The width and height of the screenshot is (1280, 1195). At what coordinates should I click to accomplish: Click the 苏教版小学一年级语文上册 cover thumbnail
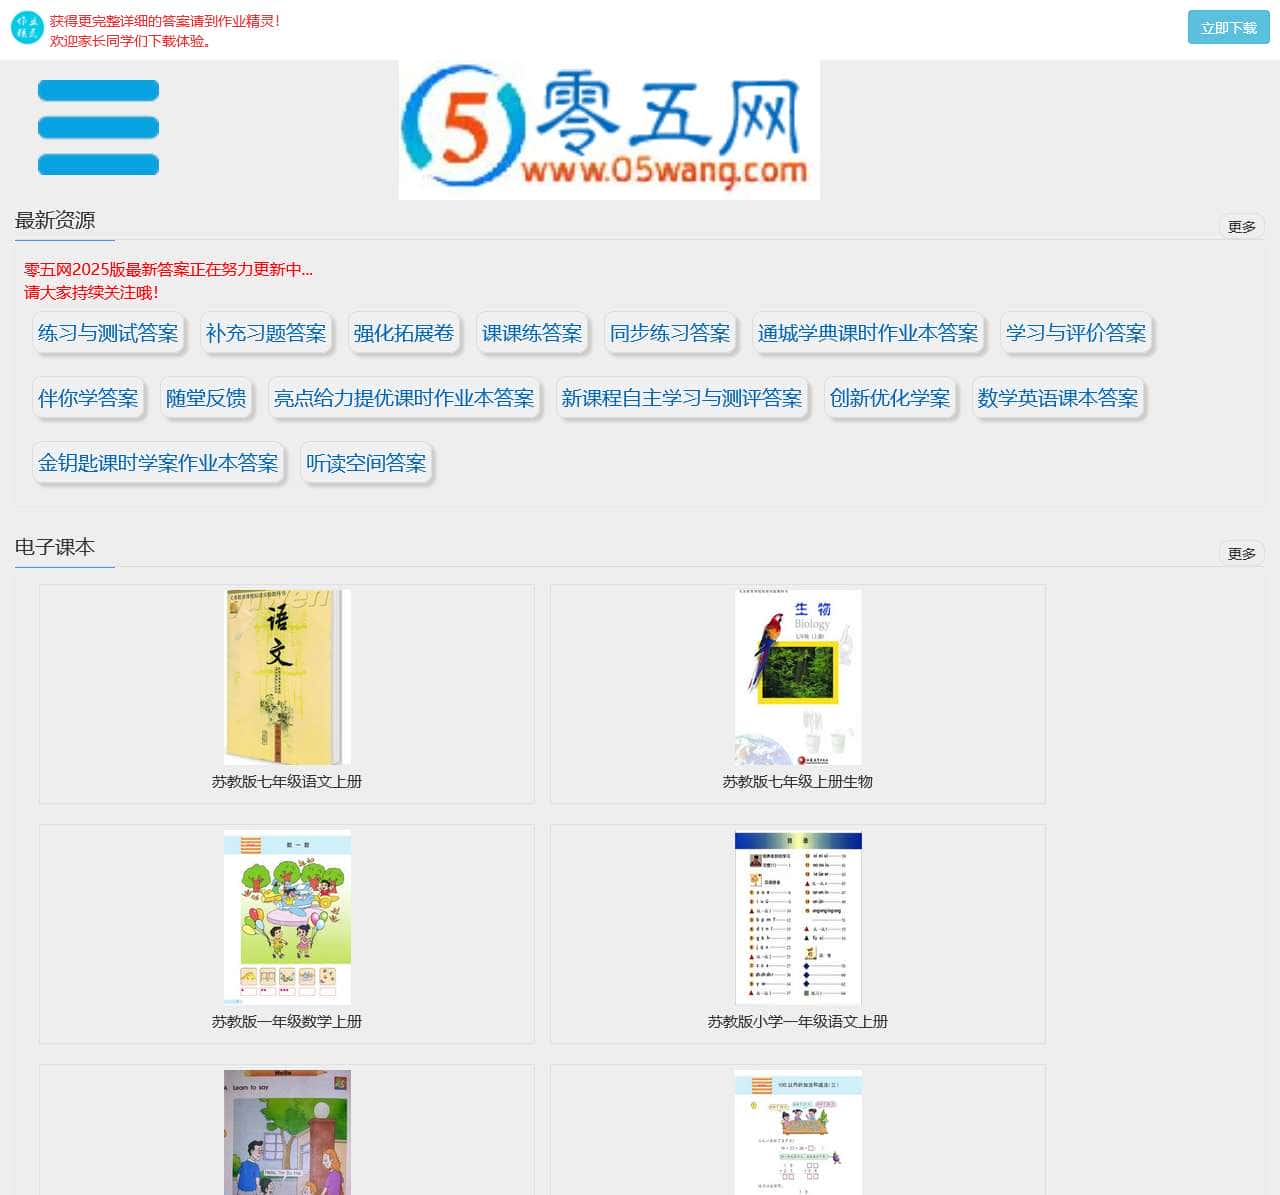pyautogui.click(x=798, y=917)
